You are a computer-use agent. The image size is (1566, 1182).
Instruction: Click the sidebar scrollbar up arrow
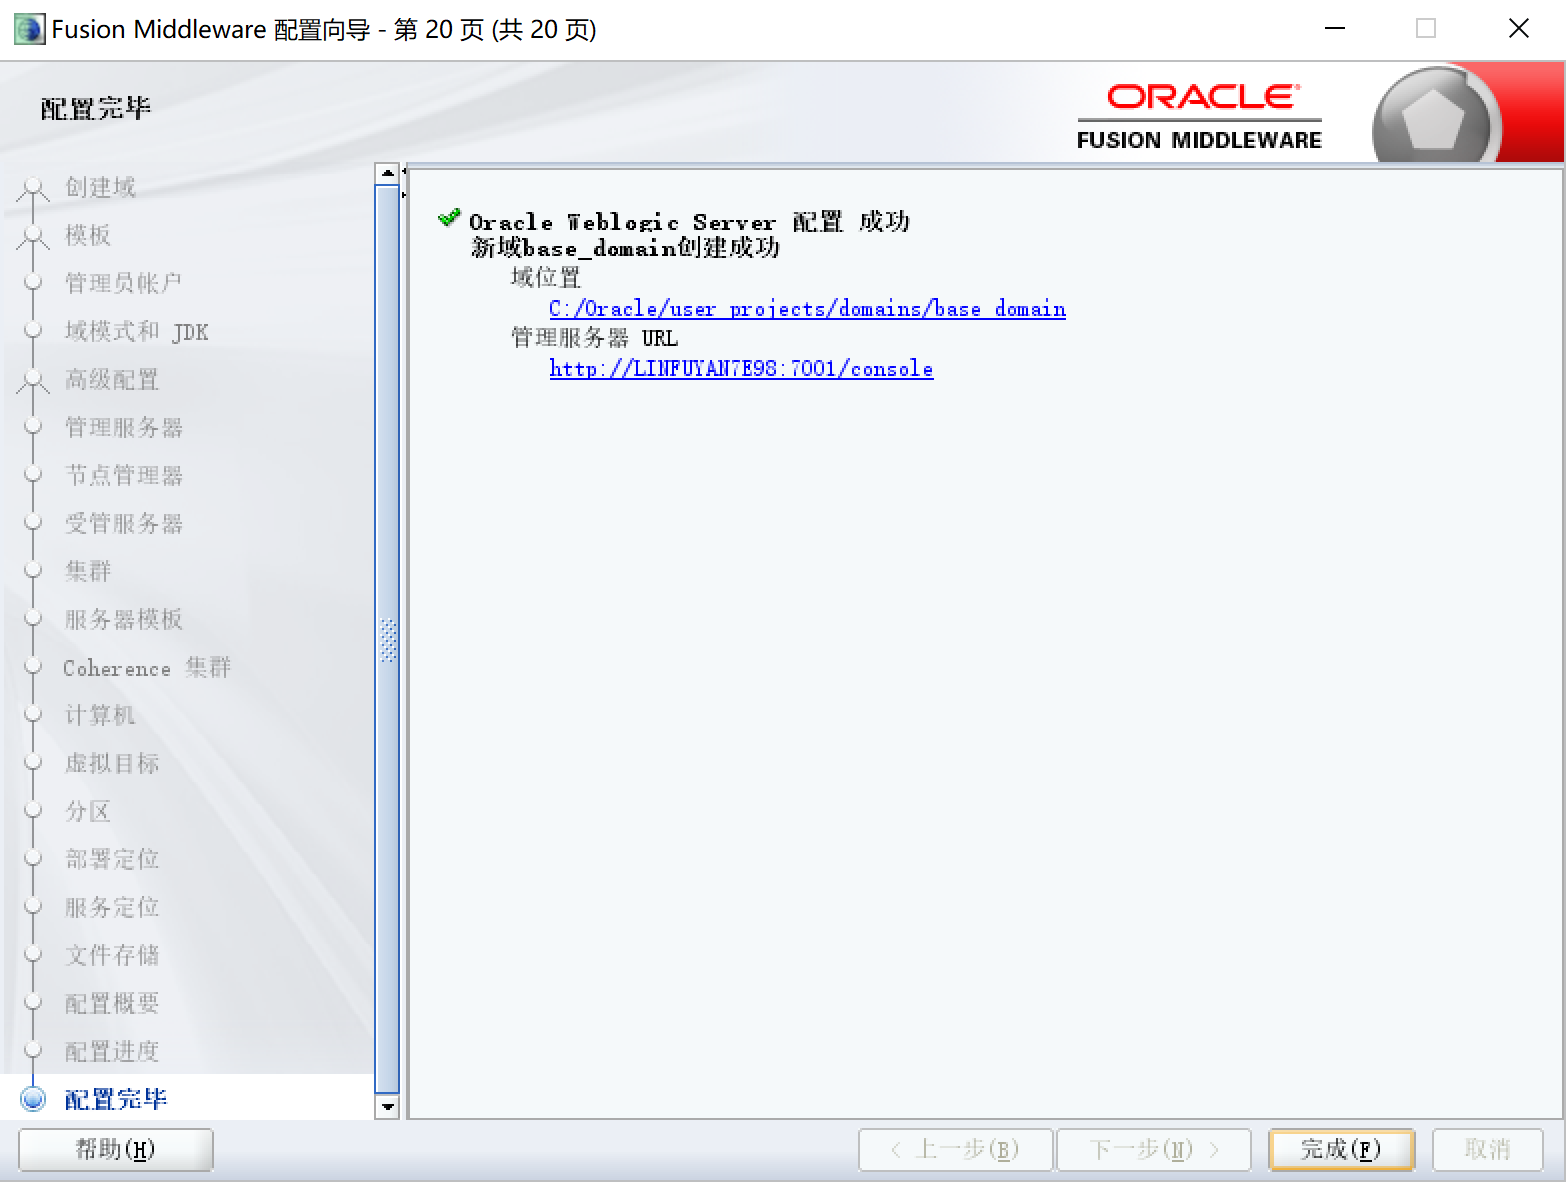coord(388,172)
